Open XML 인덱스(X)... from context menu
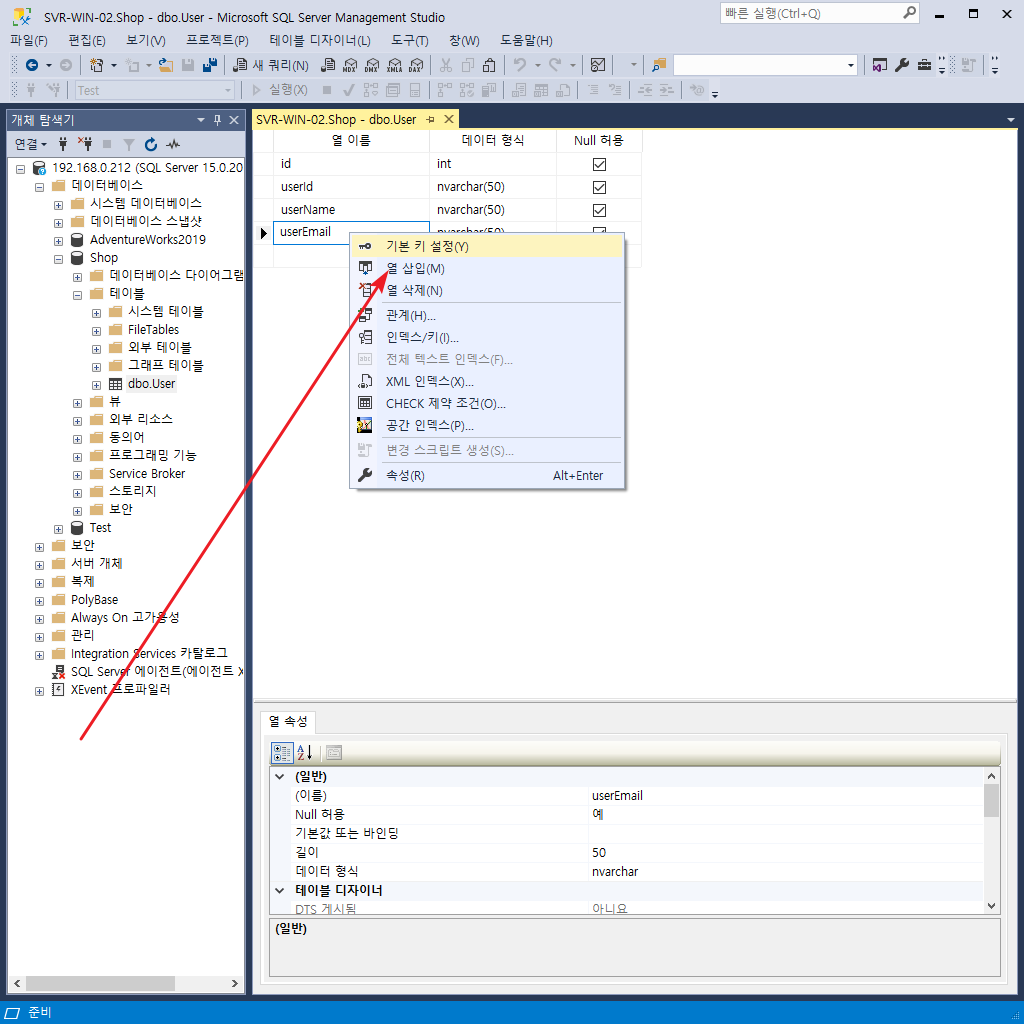Screen dimensions: 1024x1024 click(487, 381)
